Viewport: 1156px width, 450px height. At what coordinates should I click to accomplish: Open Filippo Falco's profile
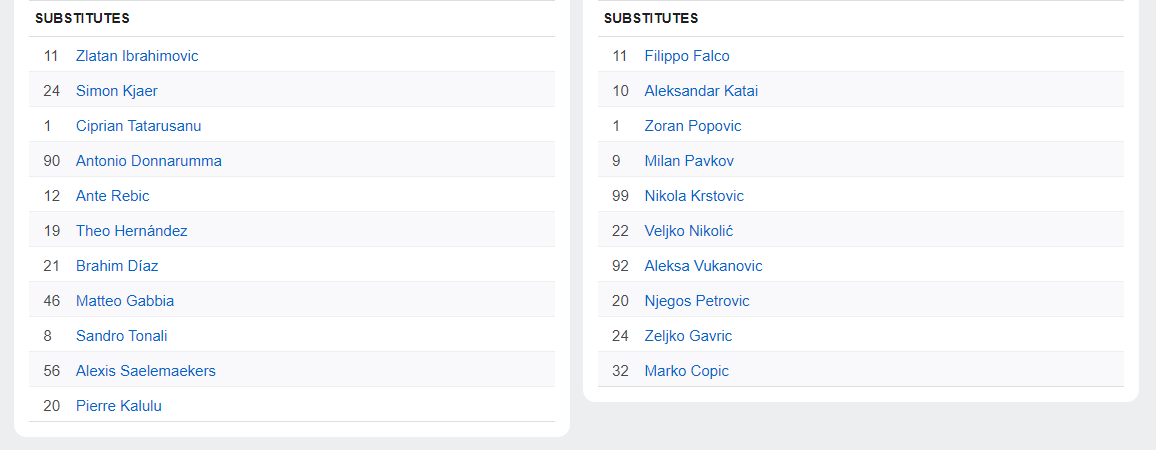tap(687, 56)
